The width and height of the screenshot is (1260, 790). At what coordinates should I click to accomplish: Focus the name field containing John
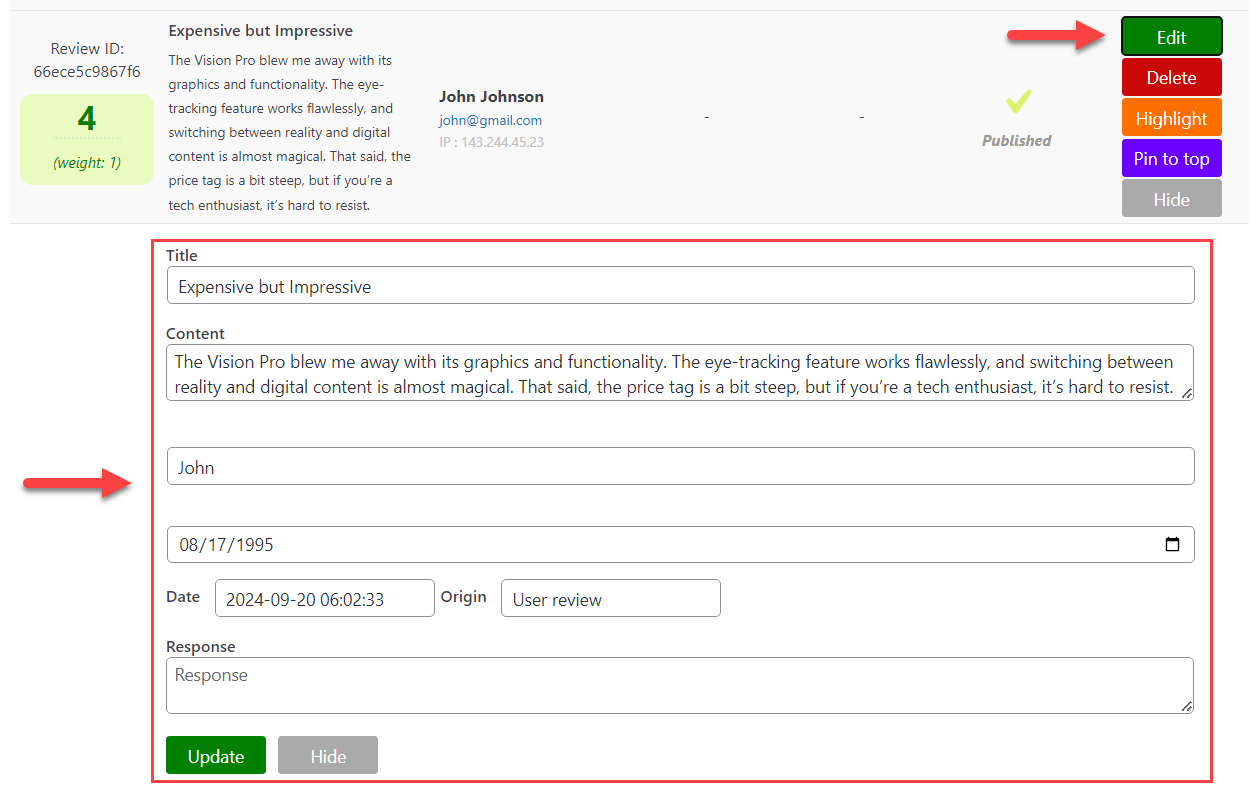(680, 466)
